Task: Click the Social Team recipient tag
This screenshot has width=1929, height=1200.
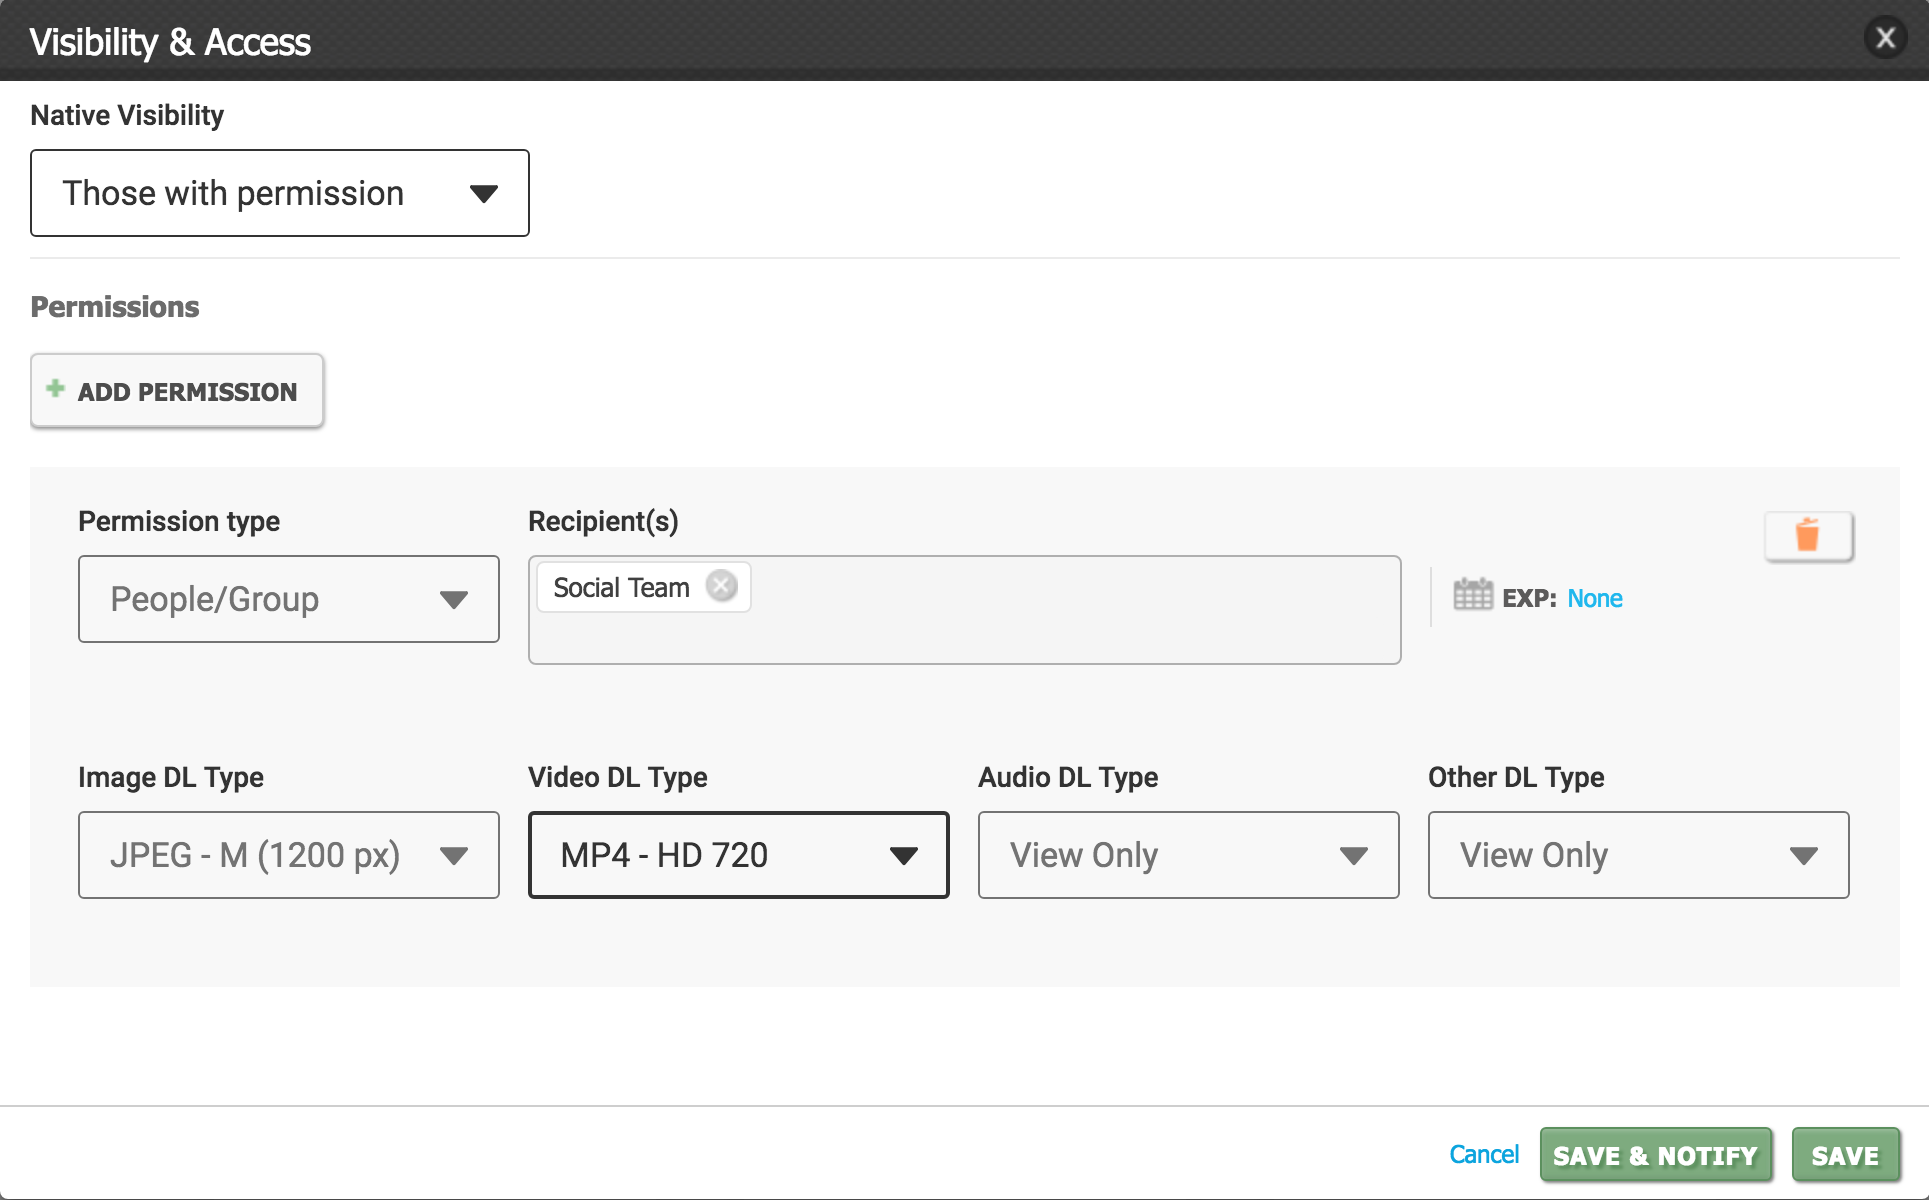Action: pos(621,587)
